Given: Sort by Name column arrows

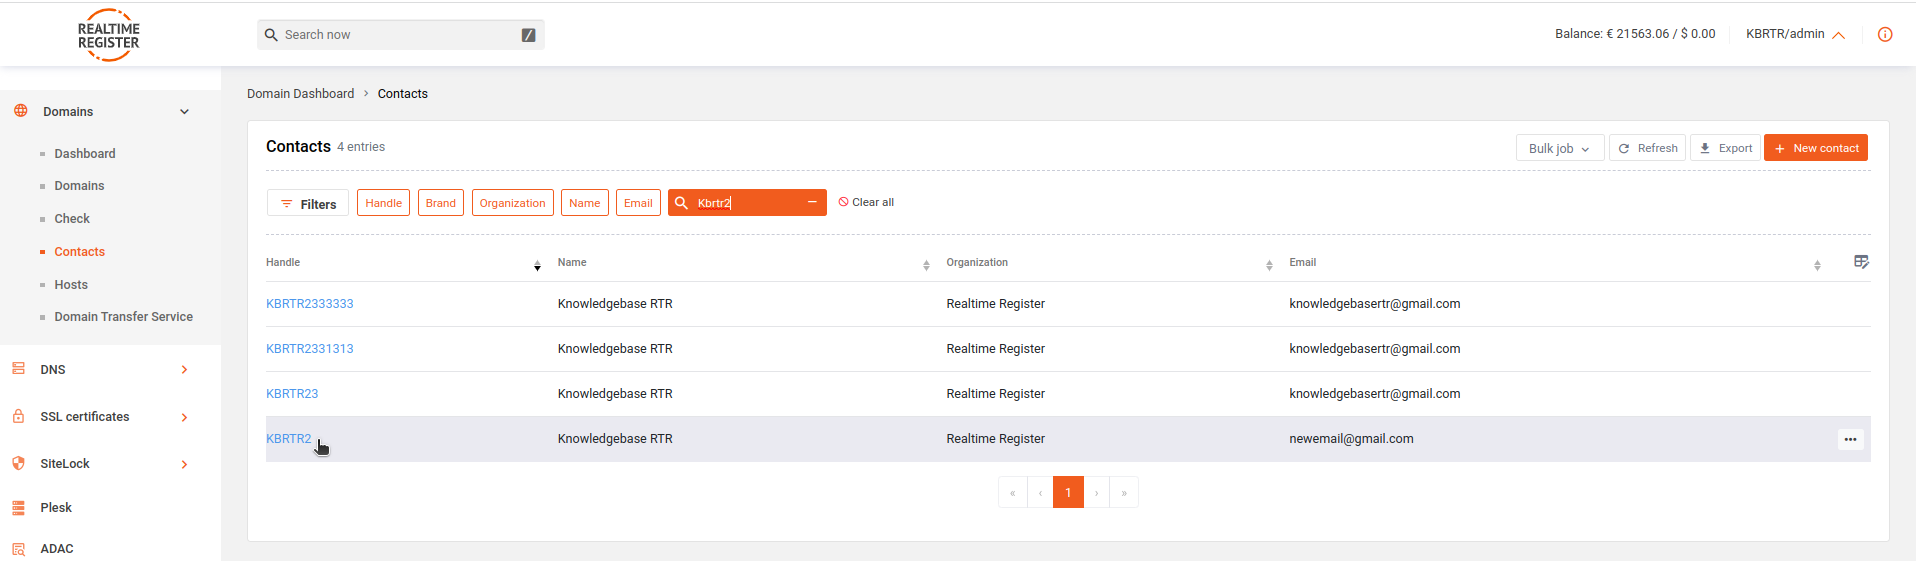Looking at the screenshot, I should coord(926,265).
